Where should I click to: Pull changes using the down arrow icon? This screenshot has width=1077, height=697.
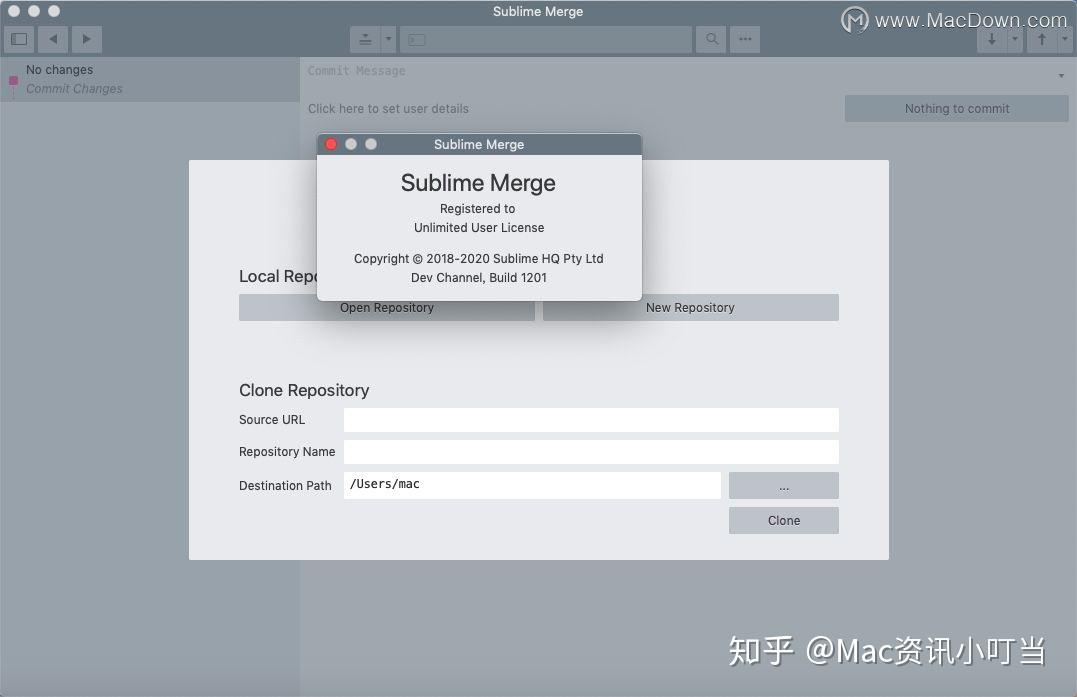tap(990, 39)
